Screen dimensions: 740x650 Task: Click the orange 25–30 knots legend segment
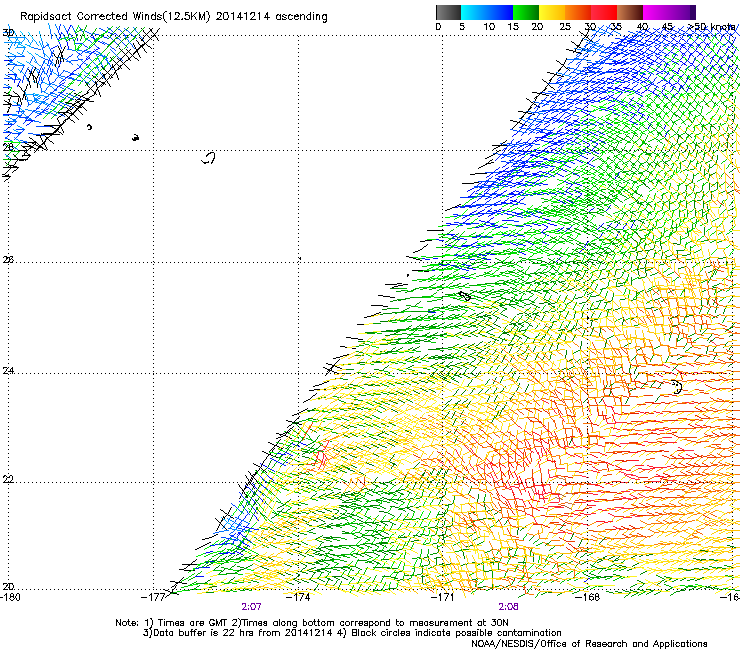coord(578,12)
